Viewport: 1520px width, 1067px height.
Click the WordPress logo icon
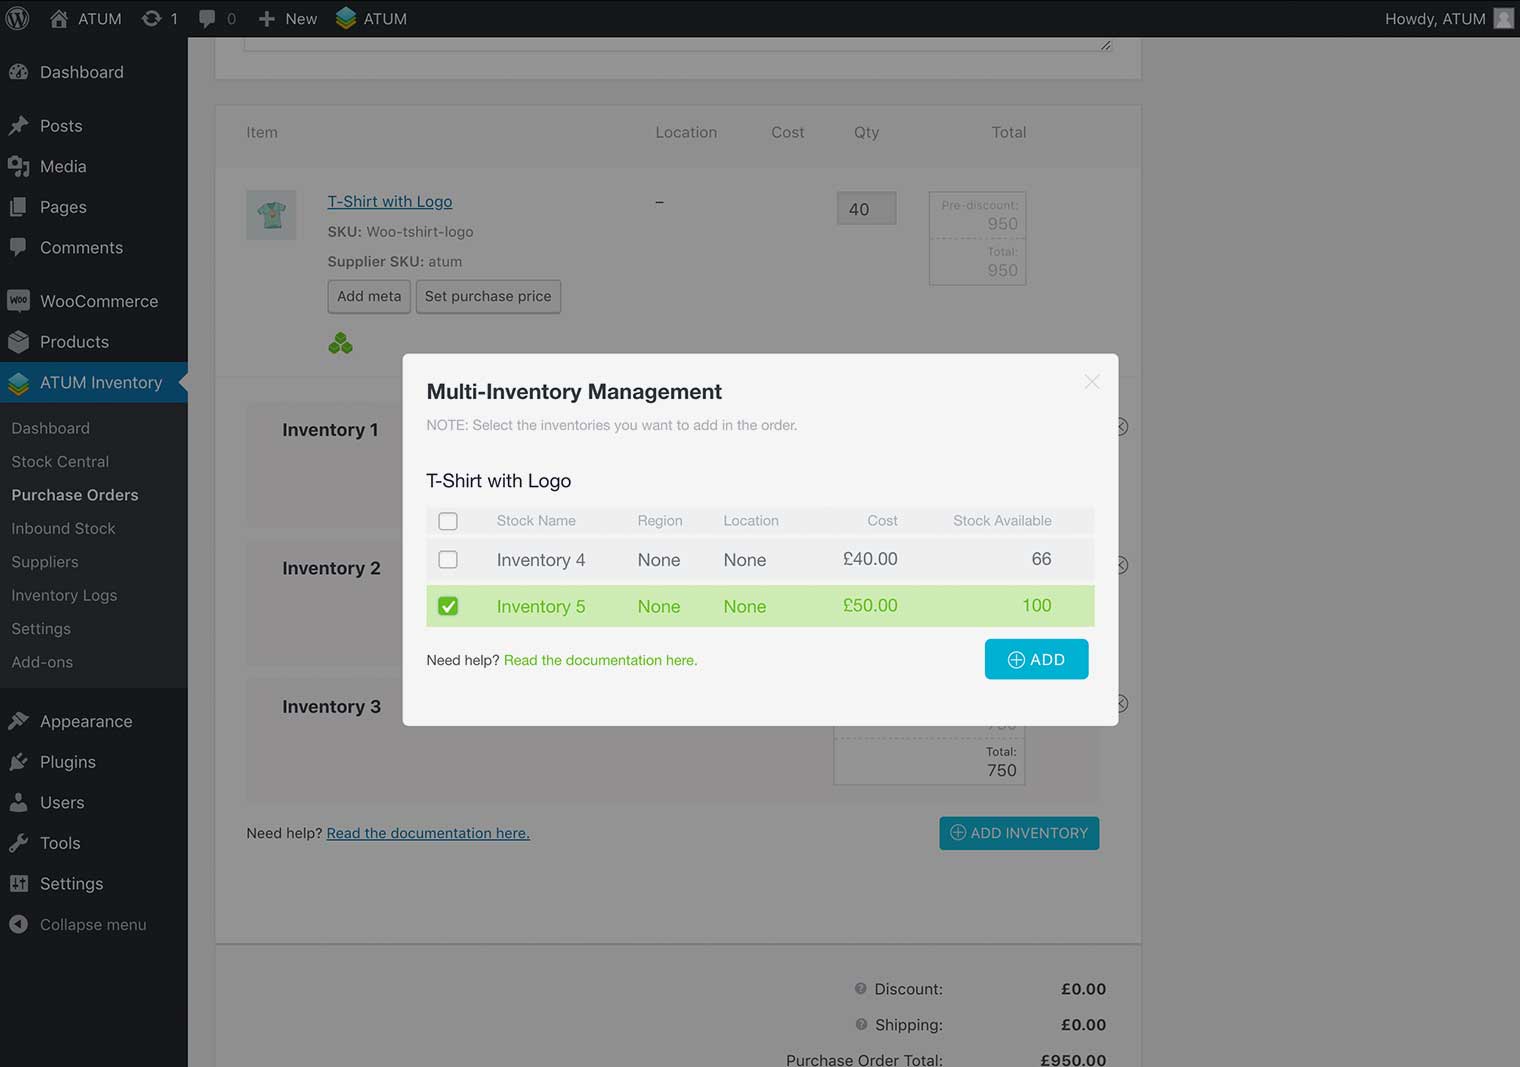(18, 19)
